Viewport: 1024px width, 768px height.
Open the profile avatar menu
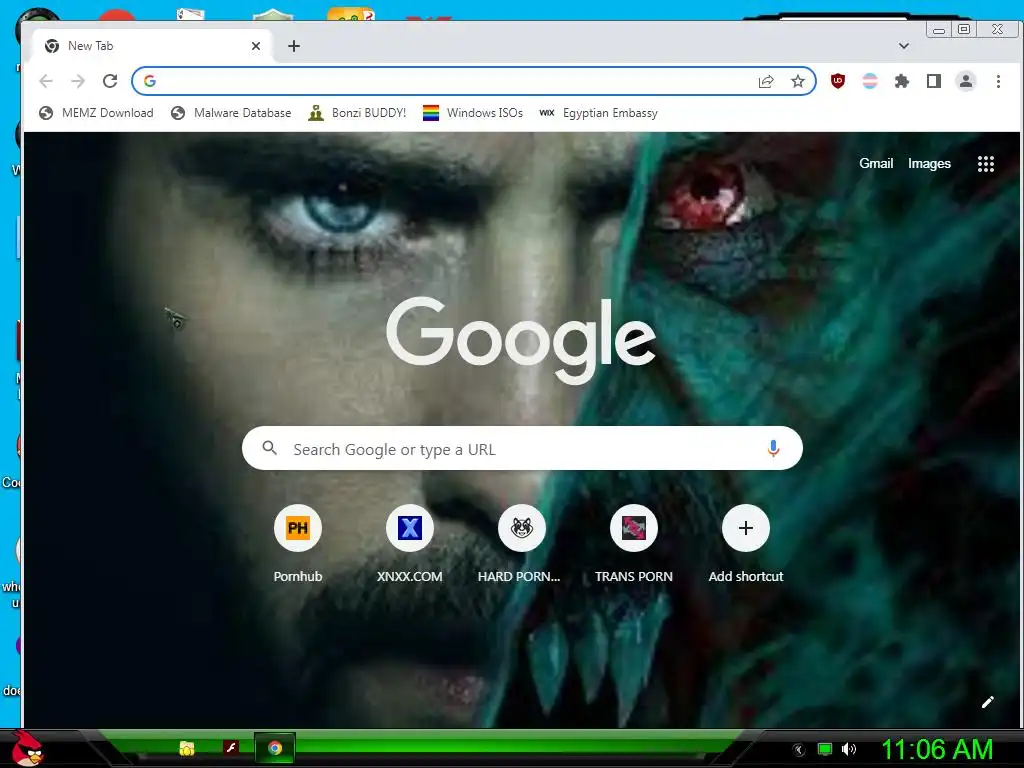click(x=966, y=81)
